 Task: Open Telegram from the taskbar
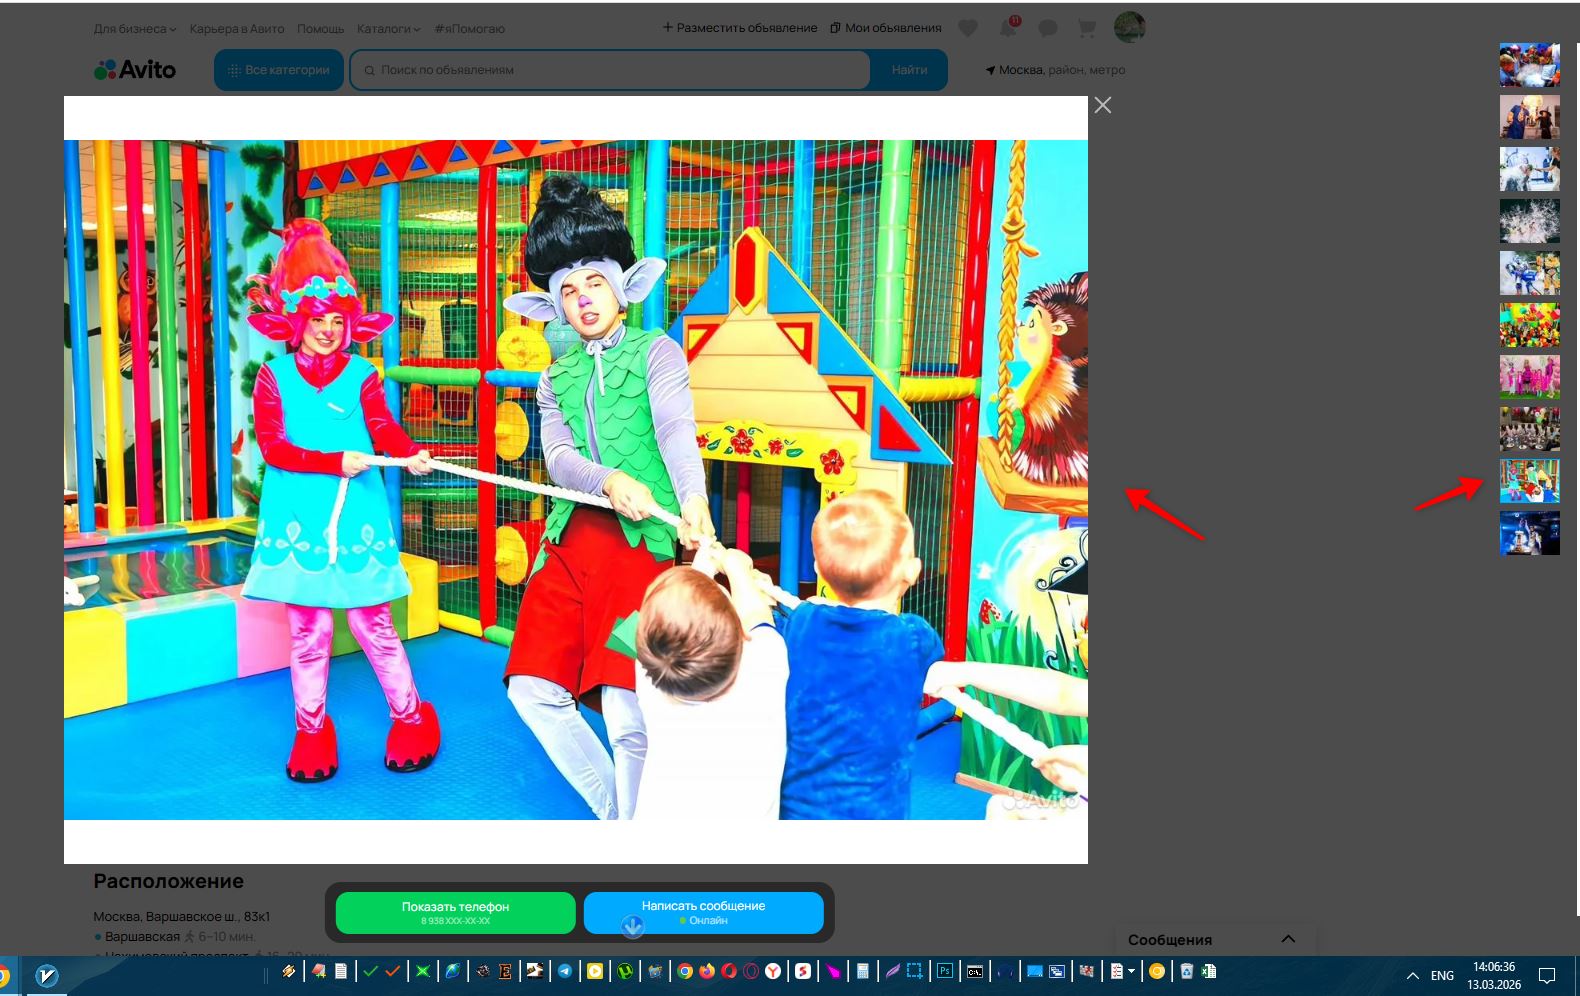coord(565,971)
